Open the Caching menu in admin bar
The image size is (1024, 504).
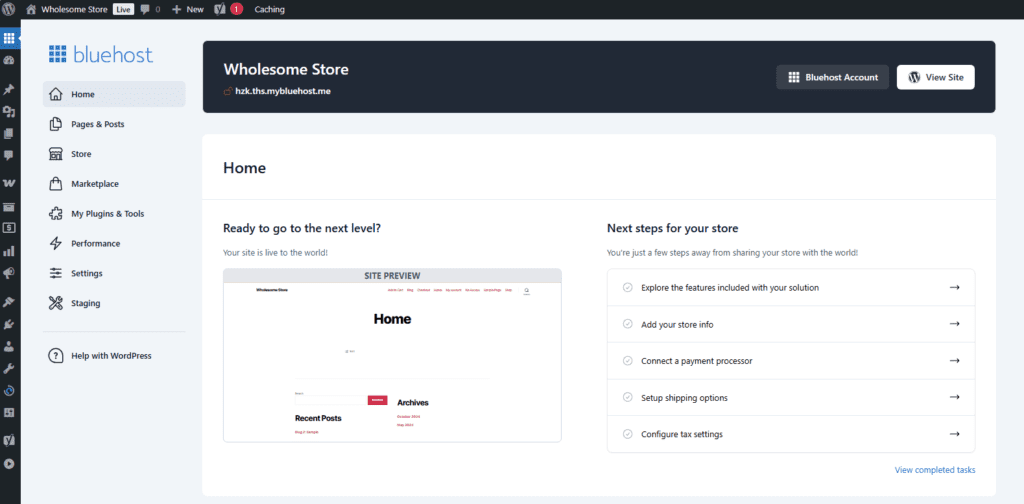pos(269,9)
